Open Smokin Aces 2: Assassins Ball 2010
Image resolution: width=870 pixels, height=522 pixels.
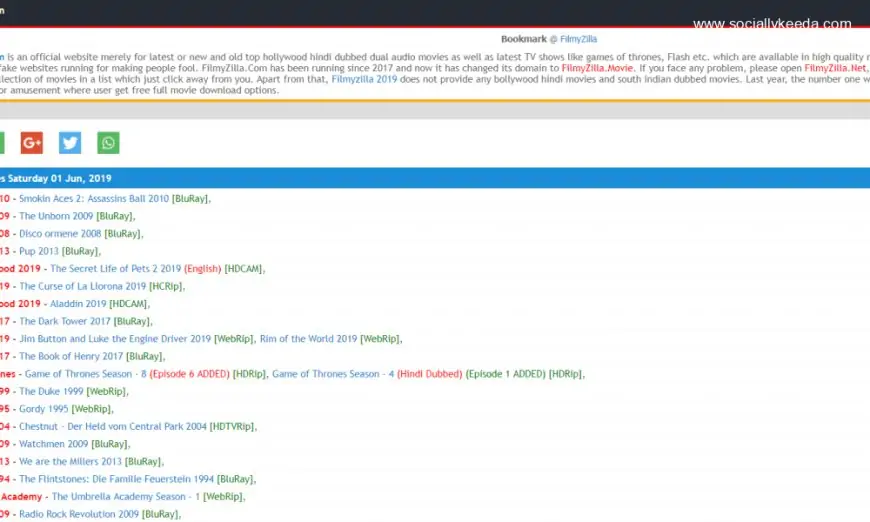tap(94, 199)
